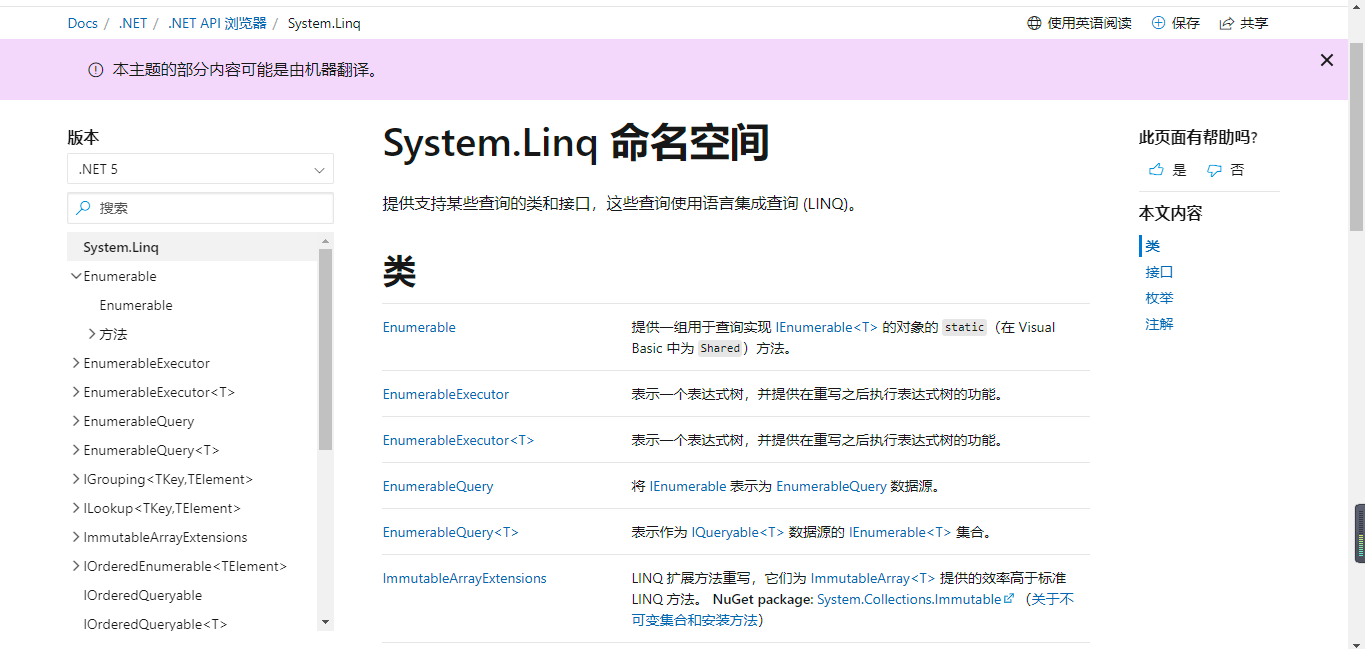Screen dimensions: 1365x649
Task: Expand the EnumerableQuery<T> tree node
Action: pos(76,450)
